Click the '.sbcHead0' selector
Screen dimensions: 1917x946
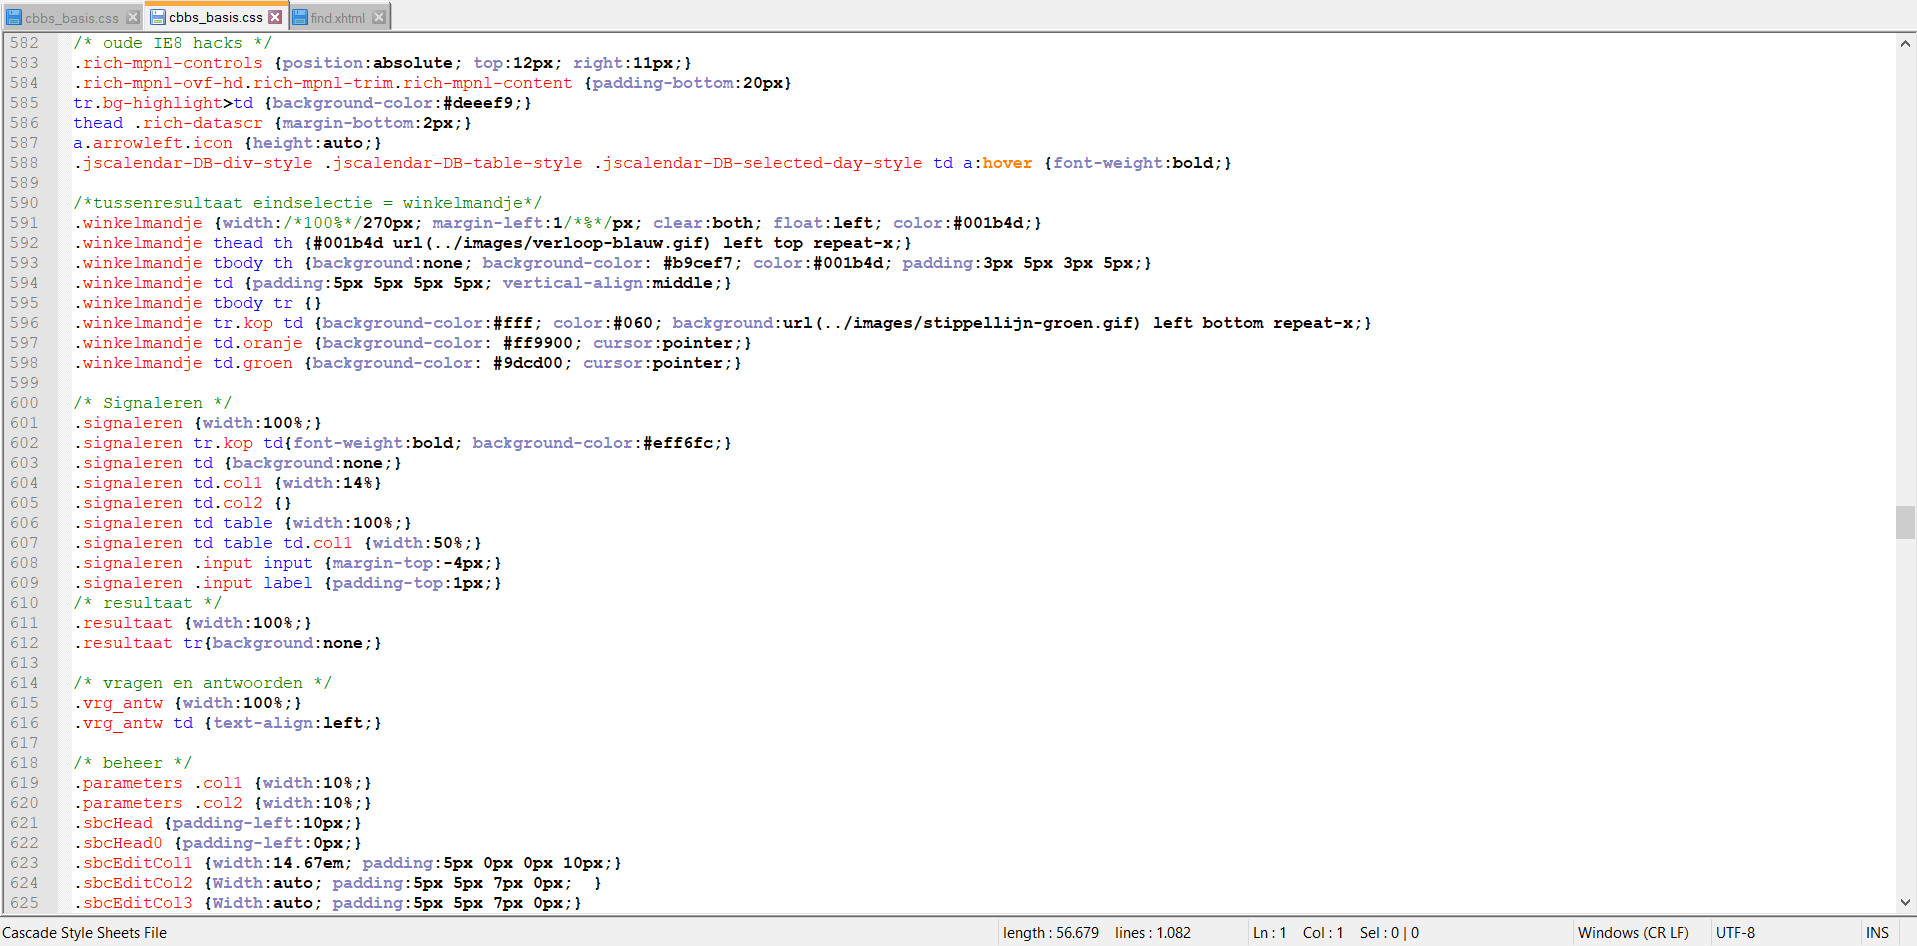(x=117, y=843)
